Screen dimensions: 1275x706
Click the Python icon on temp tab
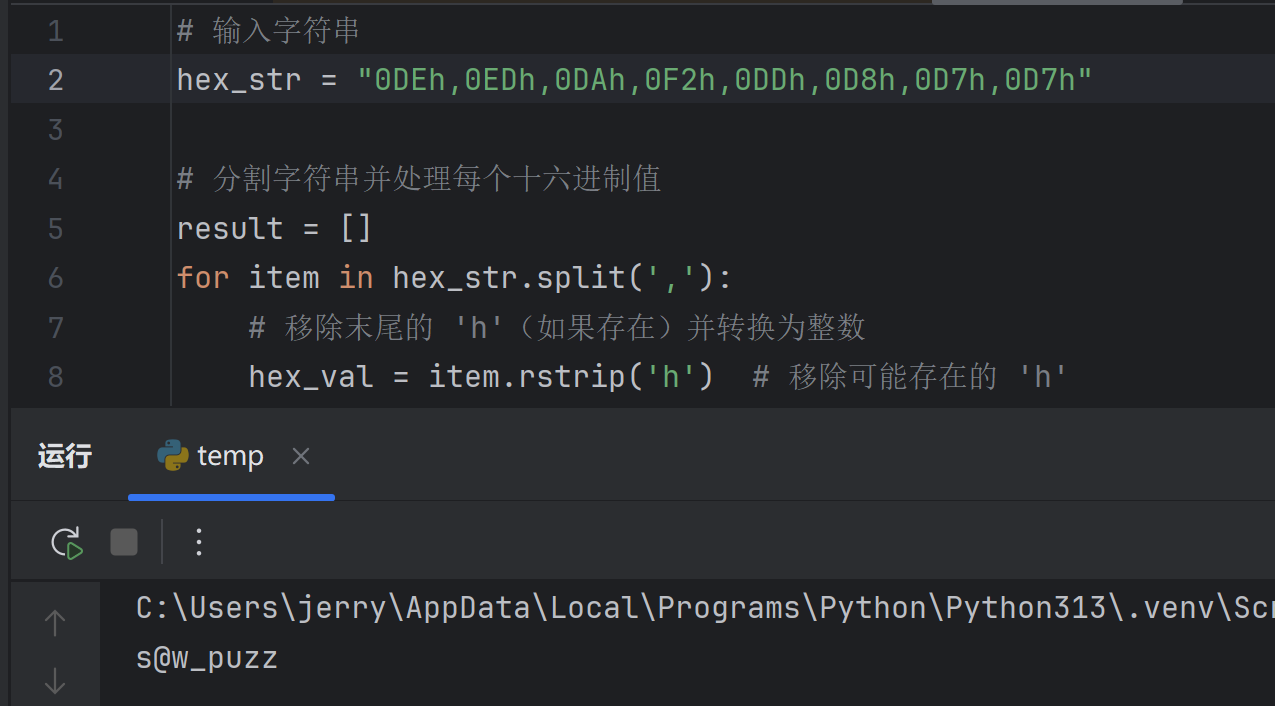tap(173, 455)
